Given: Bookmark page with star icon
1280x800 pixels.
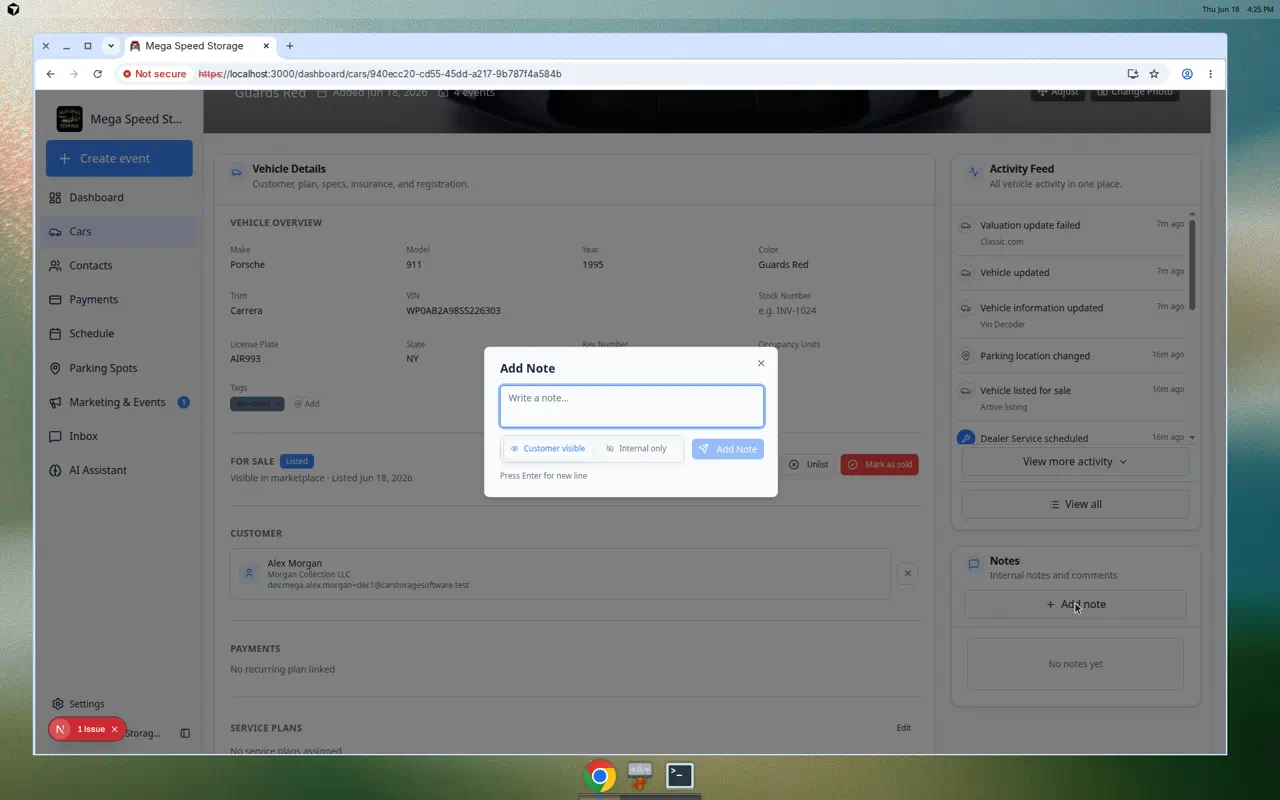Looking at the screenshot, I should (x=1154, y=74).
